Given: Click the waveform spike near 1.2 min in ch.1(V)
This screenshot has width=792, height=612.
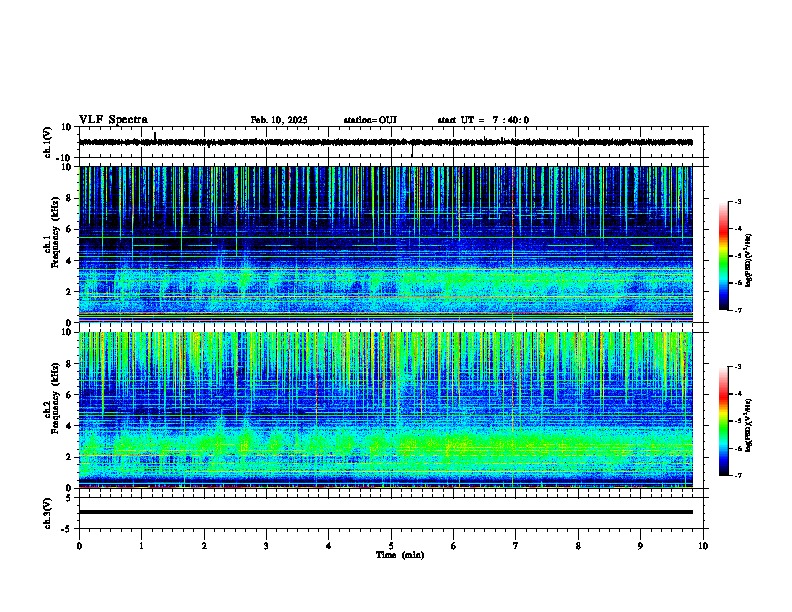Looking at the screenshot, I should point(155,136).
